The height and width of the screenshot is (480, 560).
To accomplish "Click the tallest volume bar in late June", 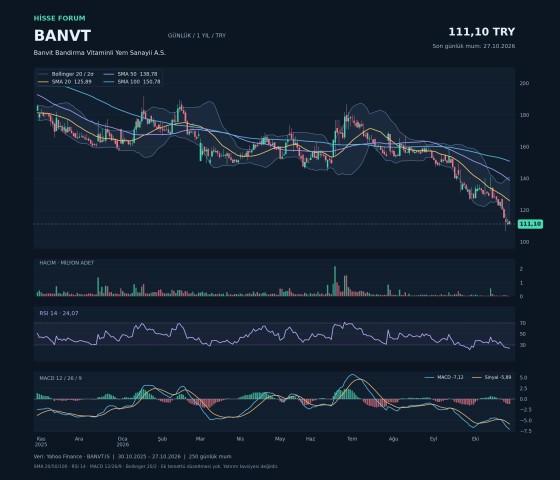I will tap(335, 281).
